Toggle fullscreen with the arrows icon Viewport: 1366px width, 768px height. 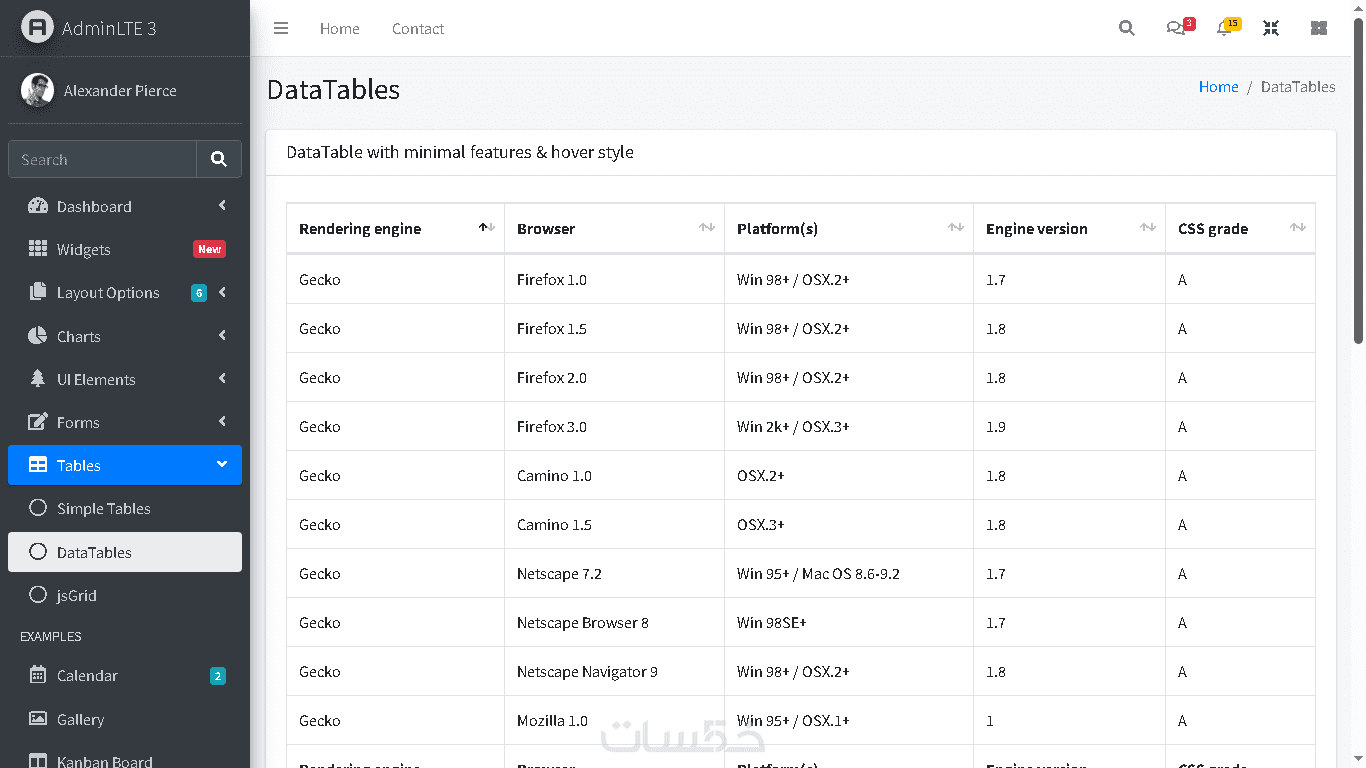tap(1271, 29)
